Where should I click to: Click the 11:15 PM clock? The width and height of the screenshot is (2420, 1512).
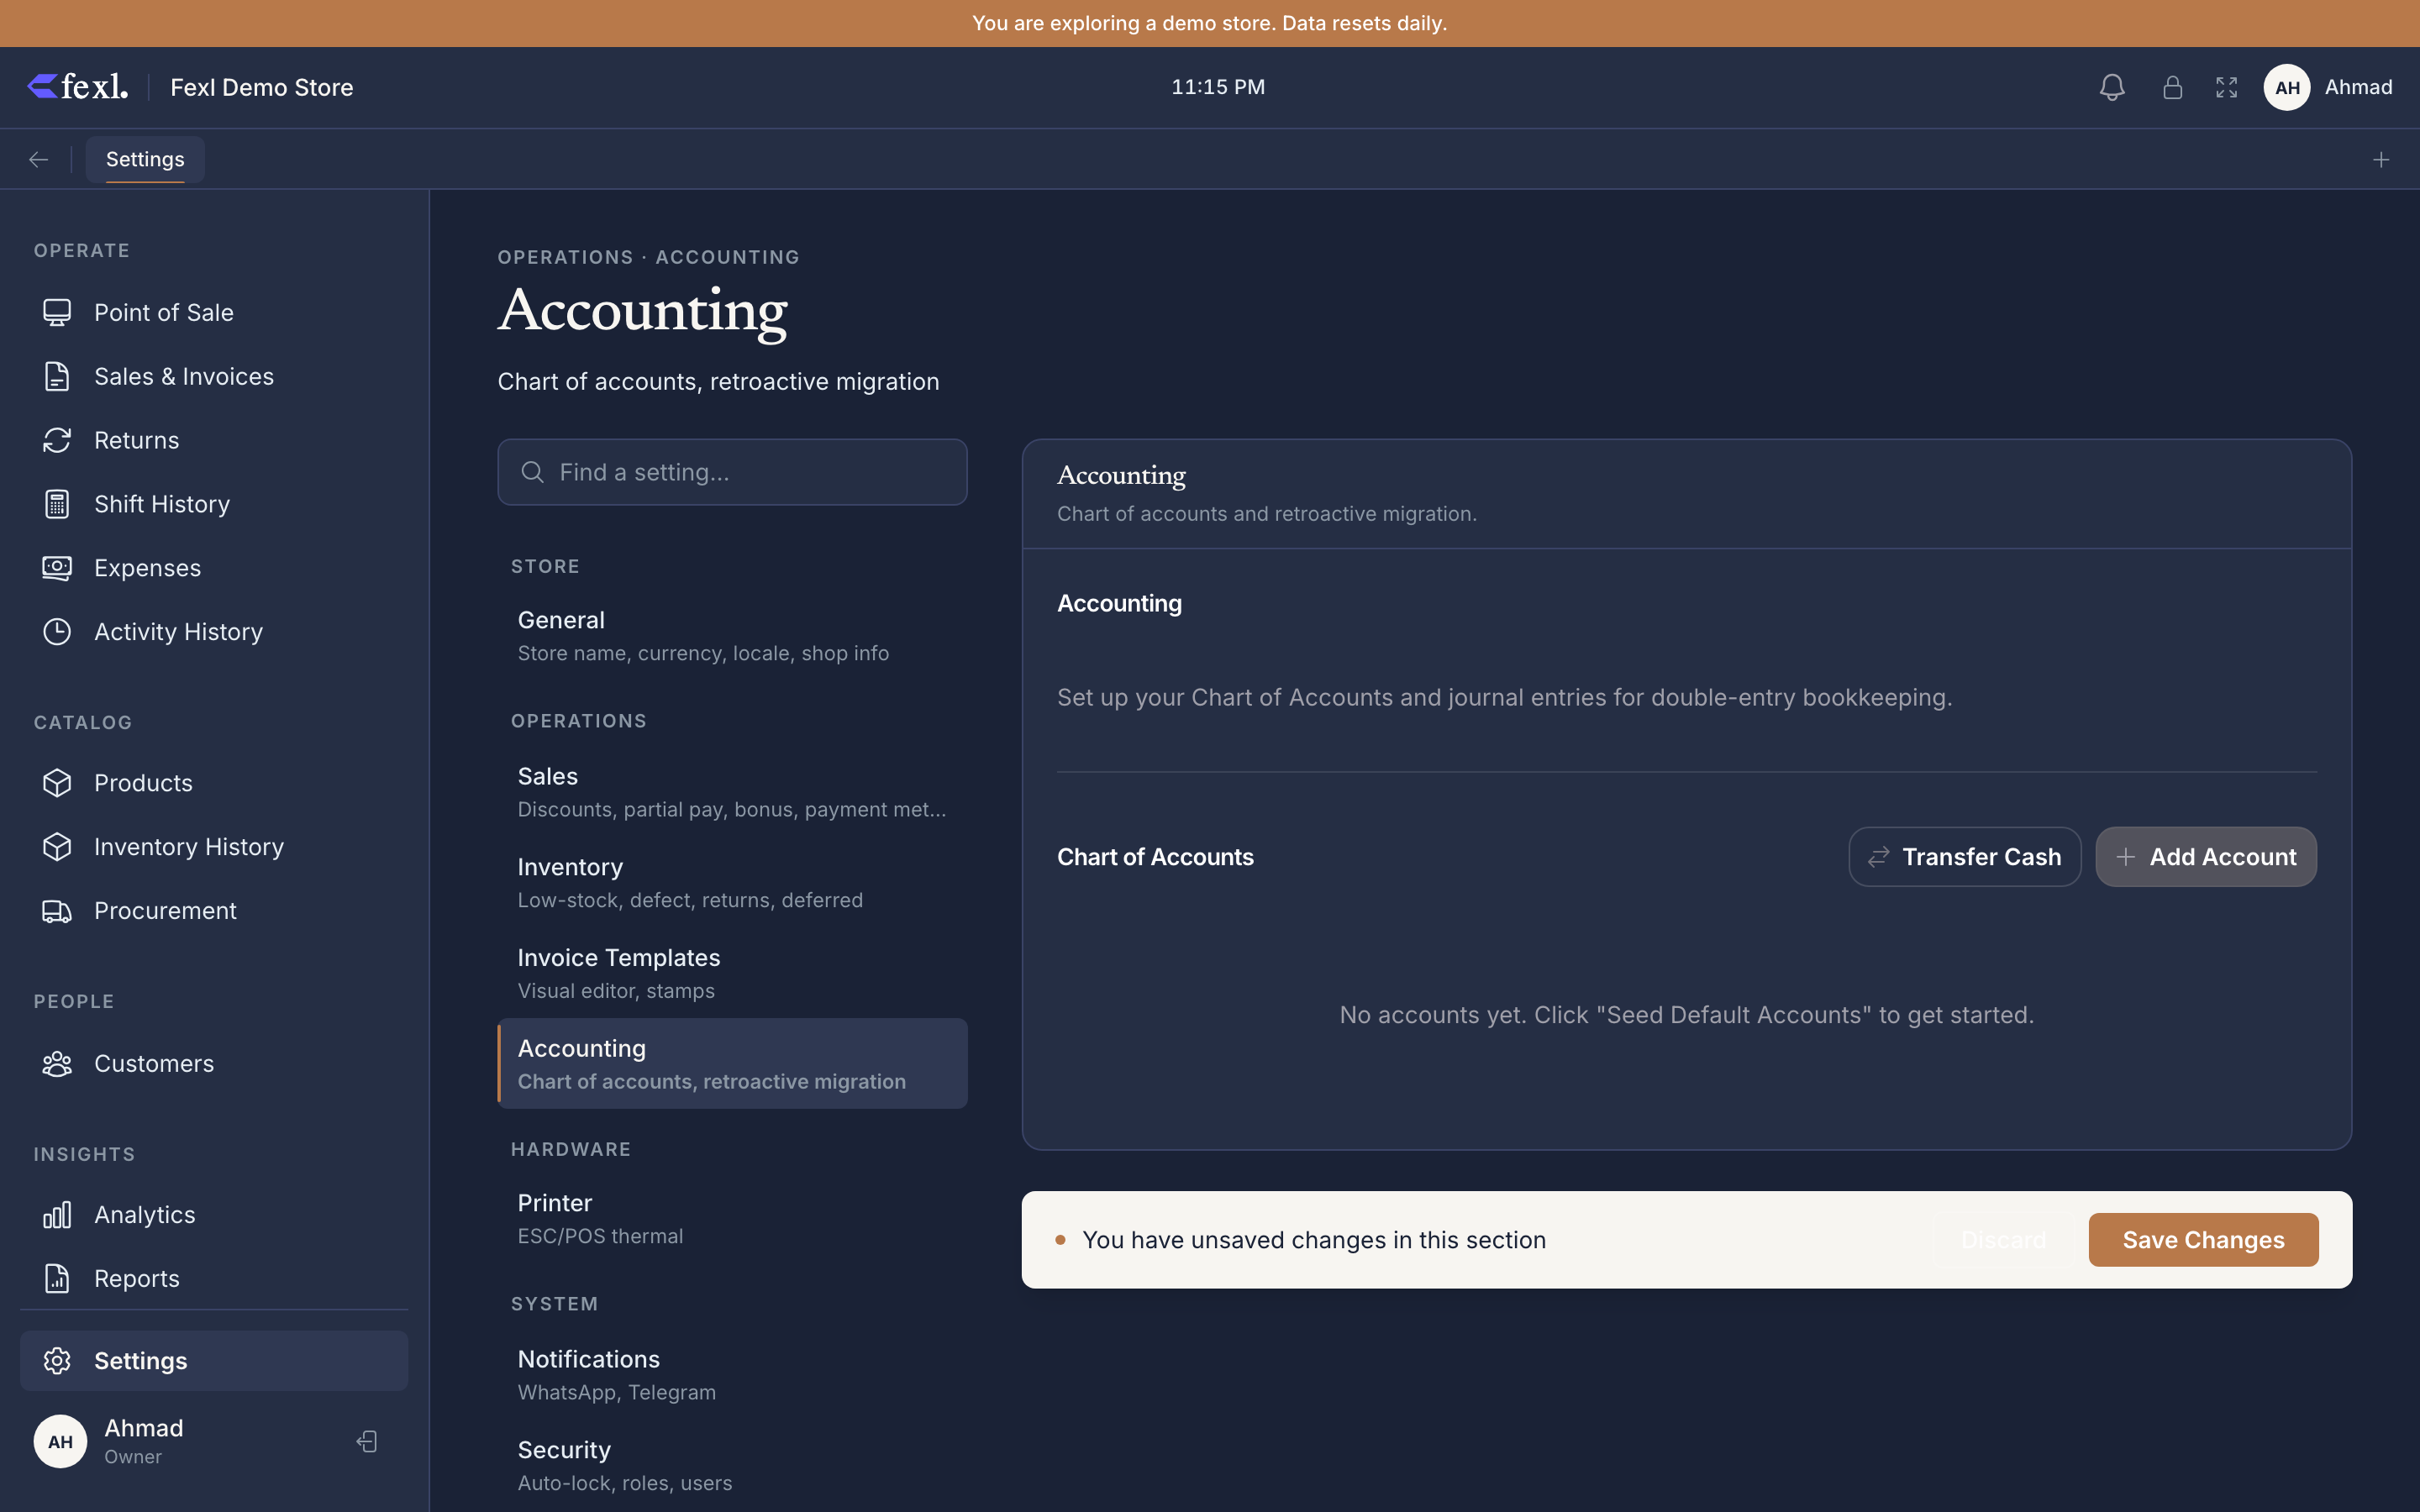coord(1218,87)
